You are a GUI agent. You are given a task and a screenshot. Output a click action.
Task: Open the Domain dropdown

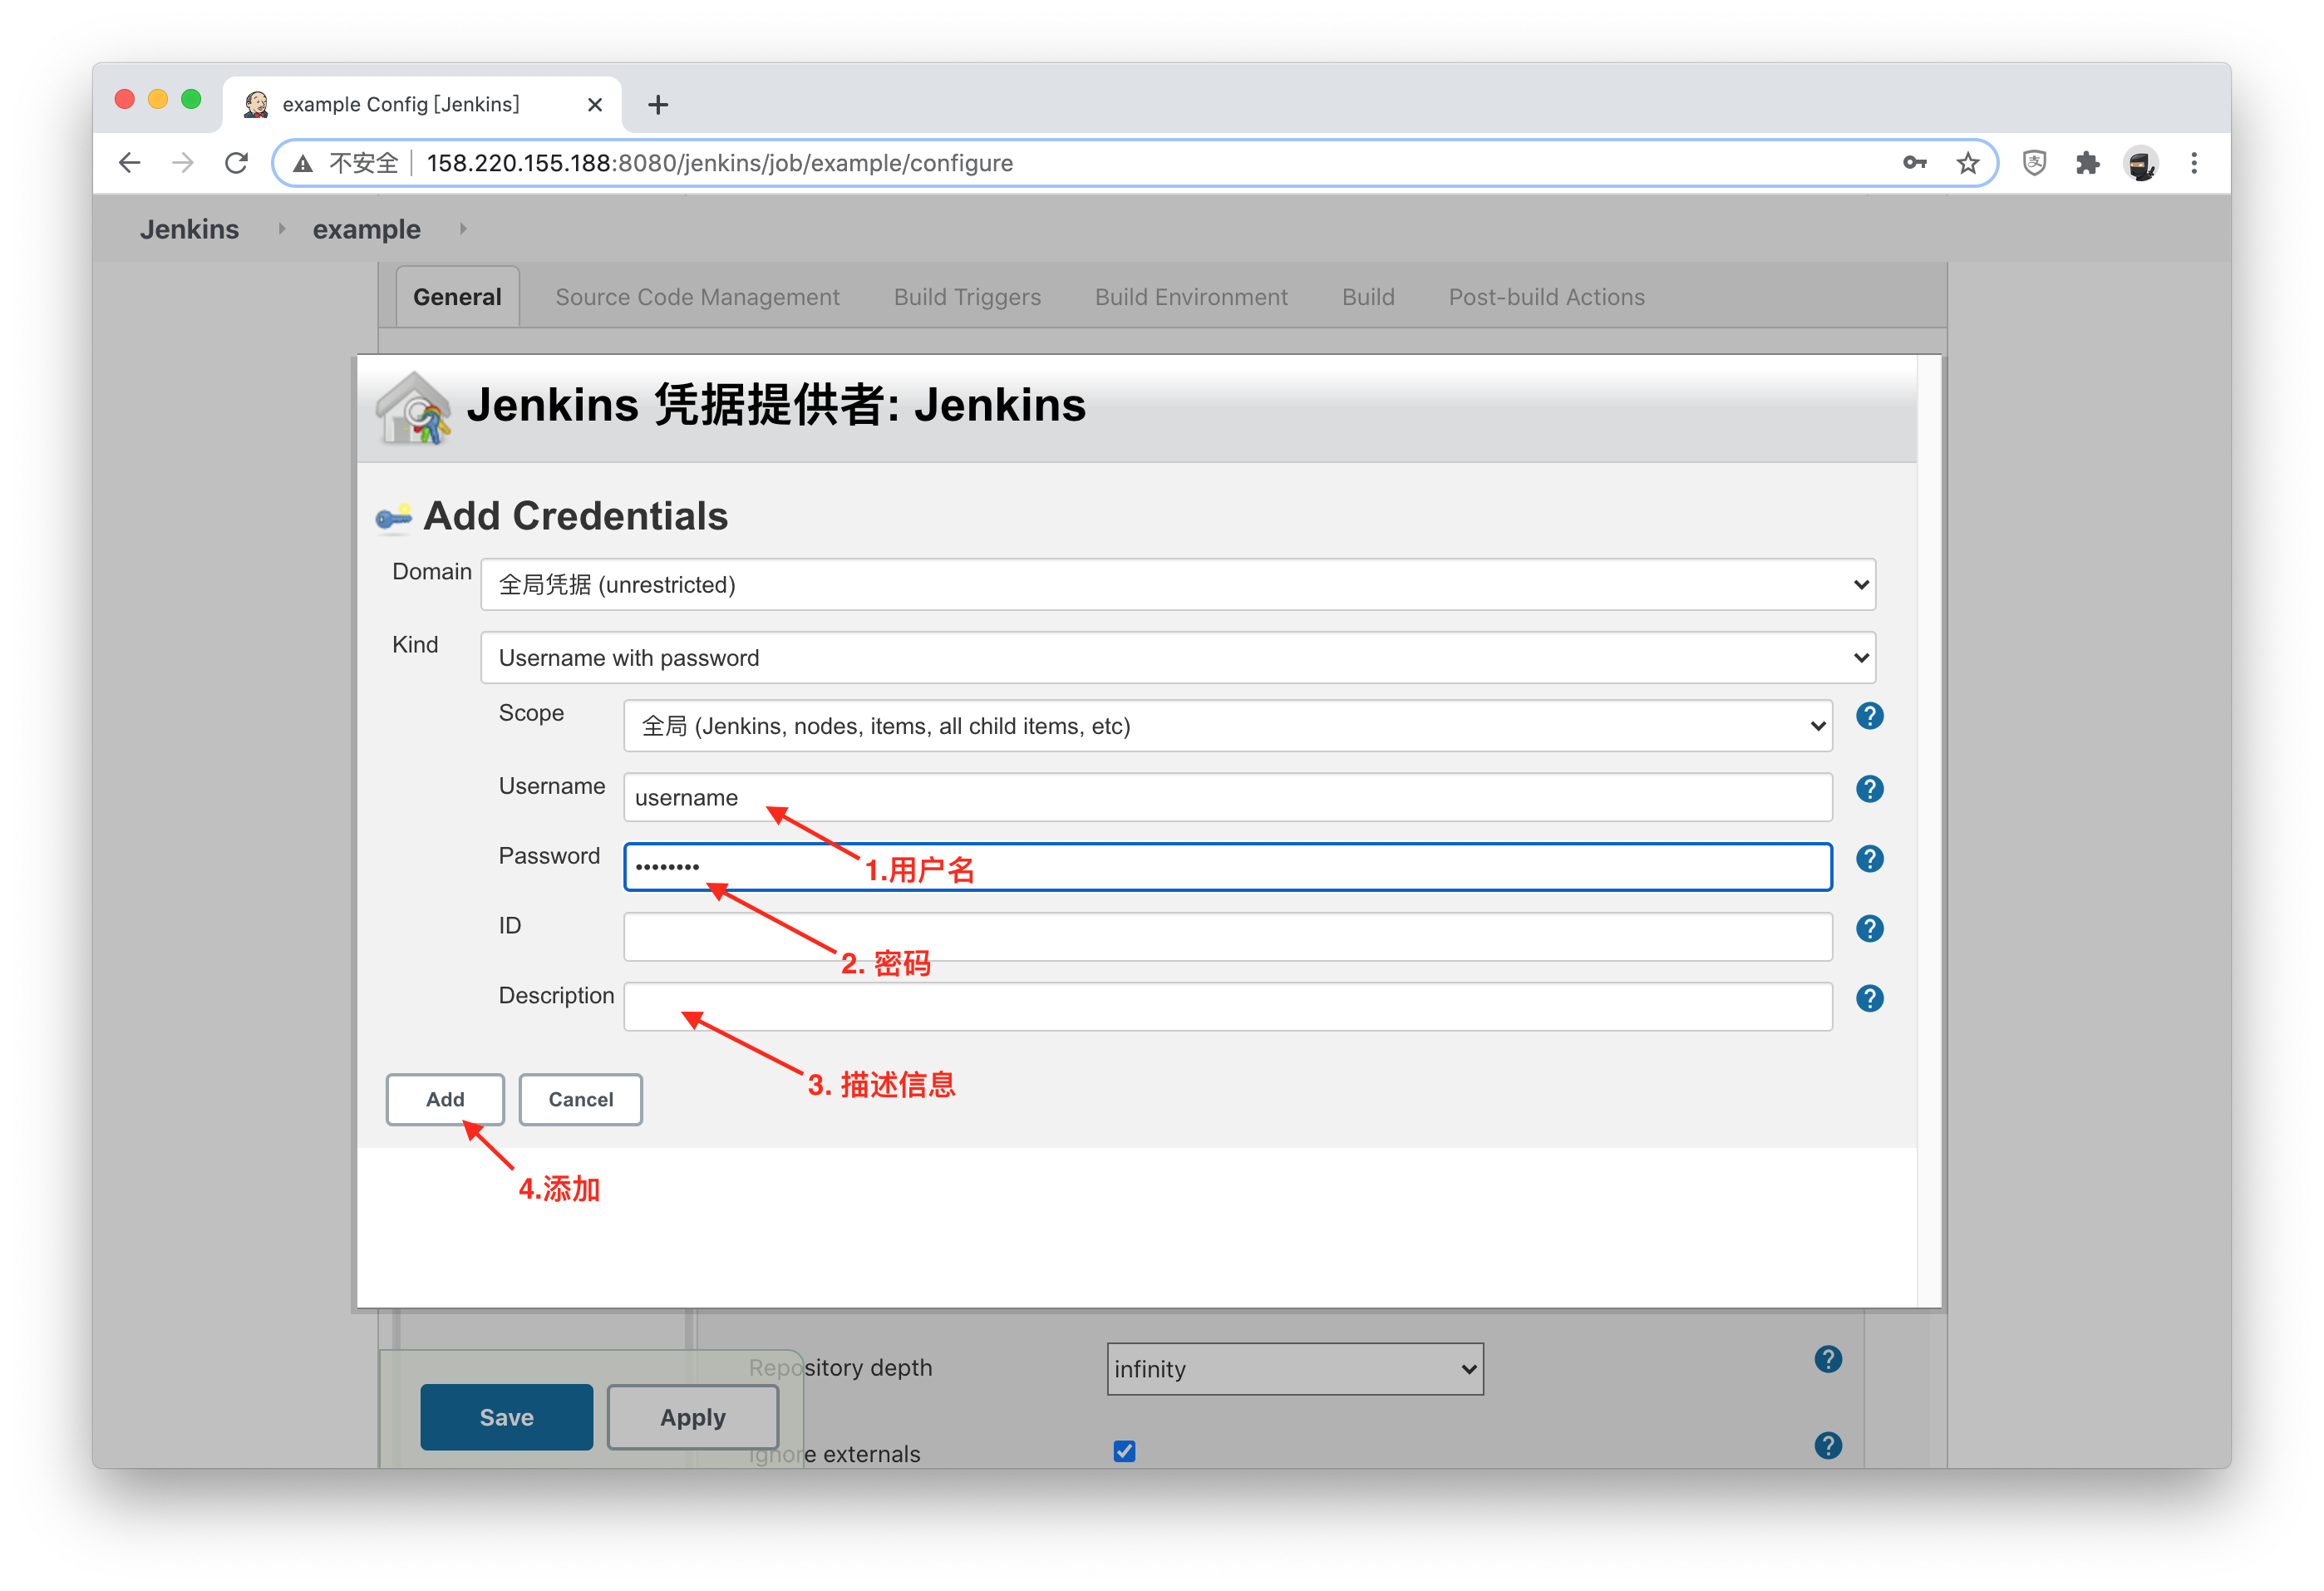click(x=1177, y=585)
